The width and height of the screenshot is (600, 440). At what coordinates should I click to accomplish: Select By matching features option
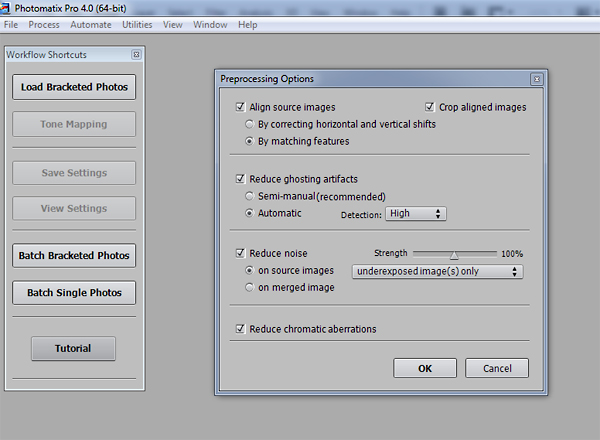[249, 141]
